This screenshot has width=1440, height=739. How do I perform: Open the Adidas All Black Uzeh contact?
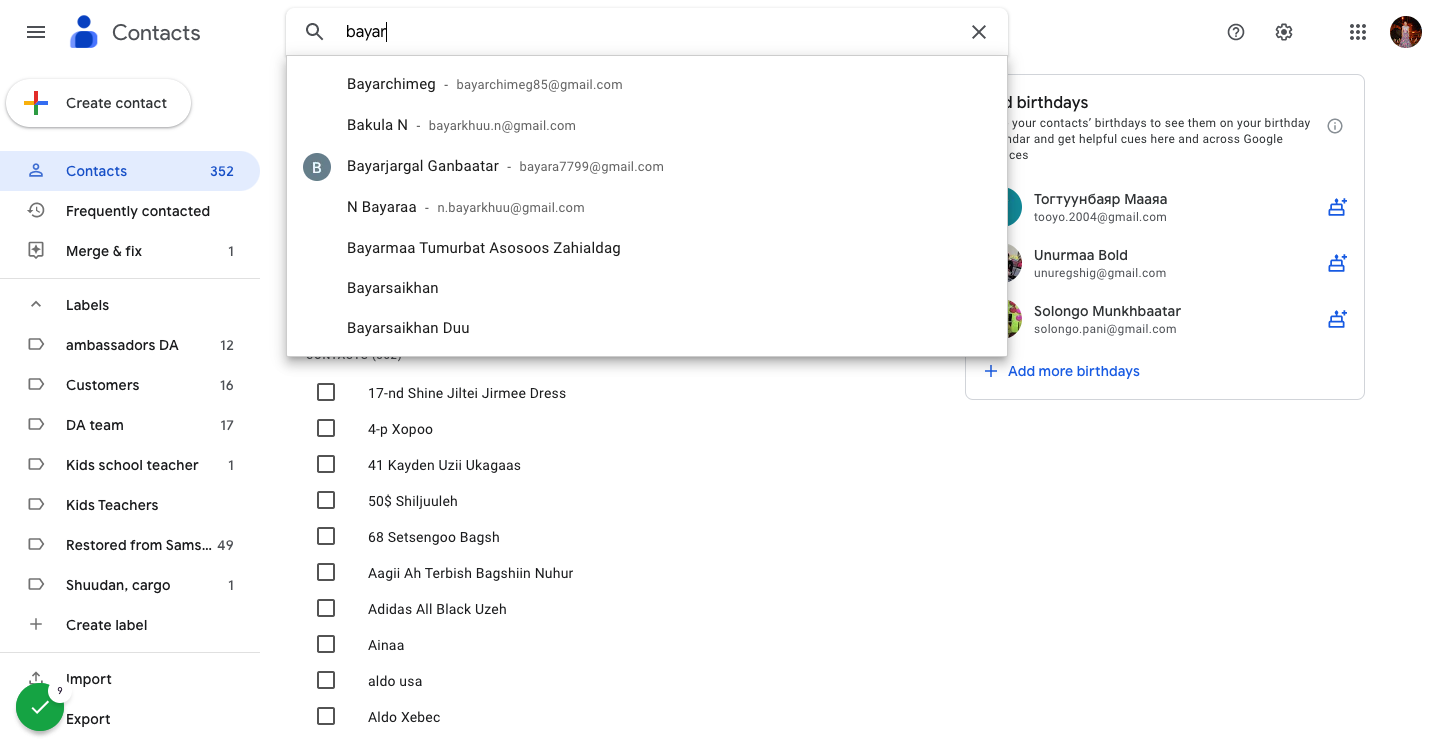[x=437, y=609]
